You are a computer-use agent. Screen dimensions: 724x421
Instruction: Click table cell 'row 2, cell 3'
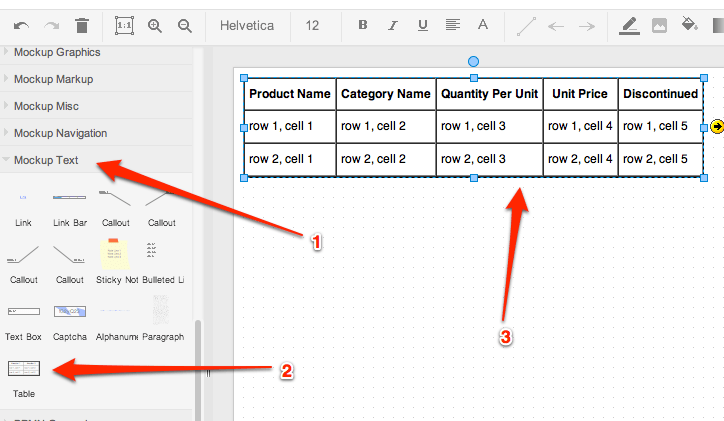[x=489, y=159]
